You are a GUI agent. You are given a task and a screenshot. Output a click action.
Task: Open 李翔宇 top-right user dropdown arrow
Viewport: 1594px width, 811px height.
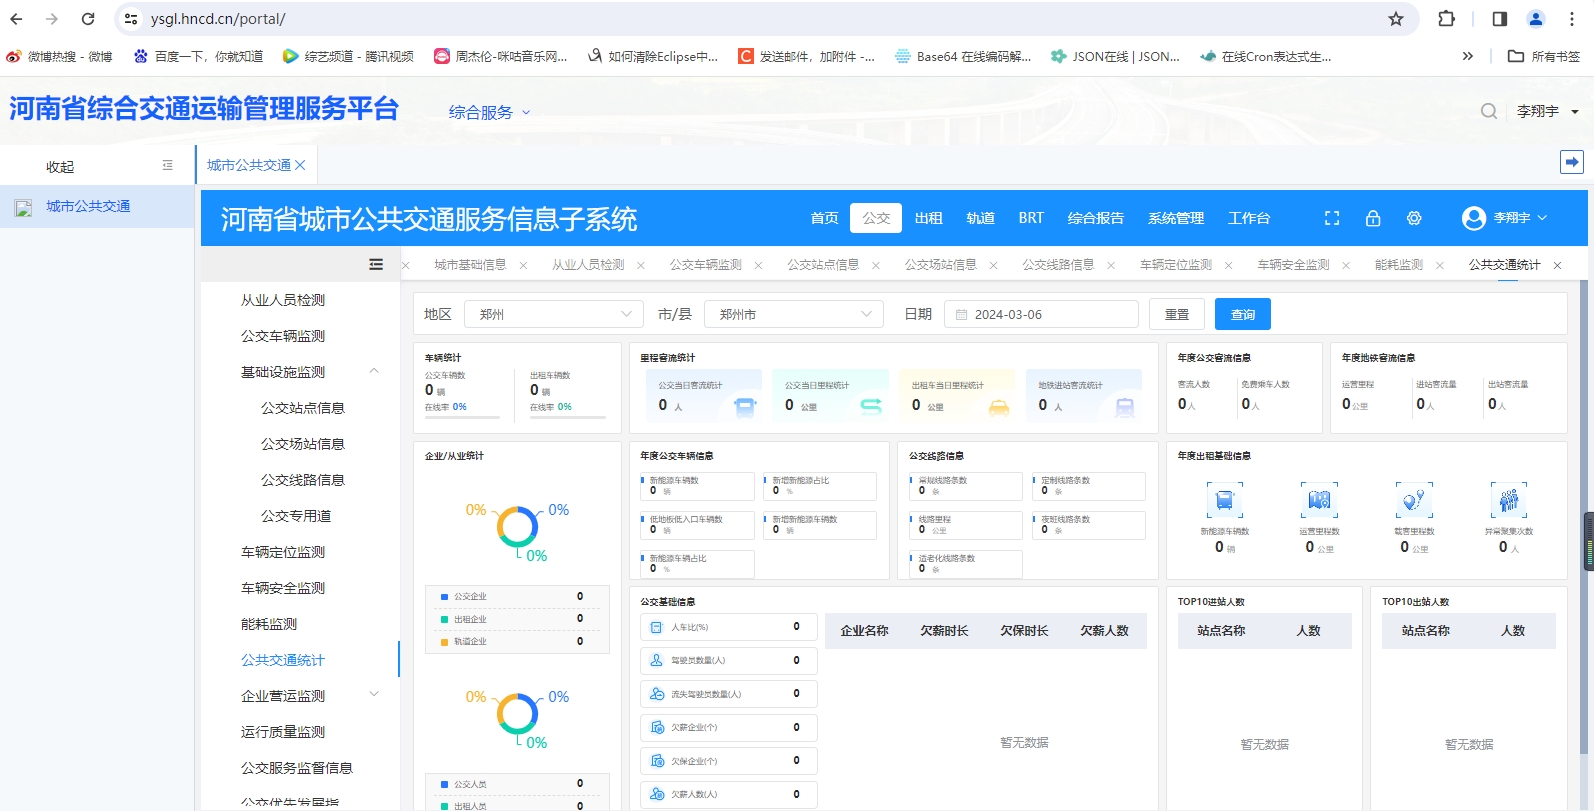tap(1575, 112)
